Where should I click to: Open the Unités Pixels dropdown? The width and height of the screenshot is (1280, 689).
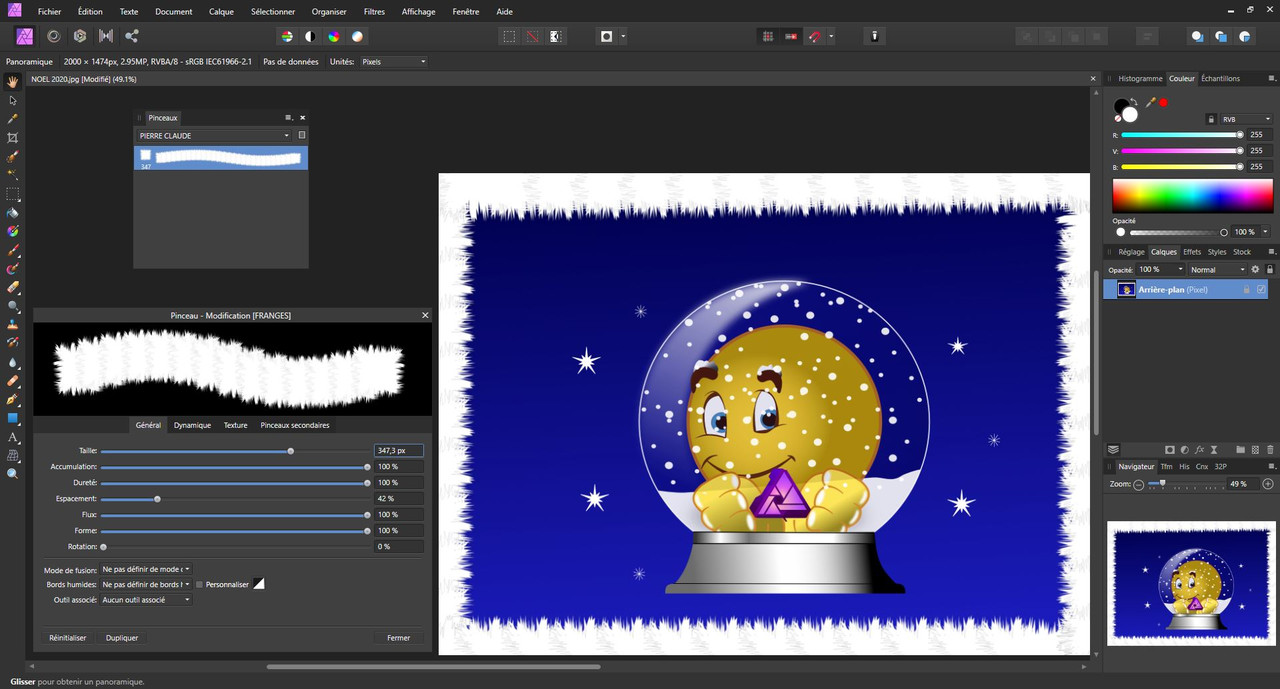393,62
